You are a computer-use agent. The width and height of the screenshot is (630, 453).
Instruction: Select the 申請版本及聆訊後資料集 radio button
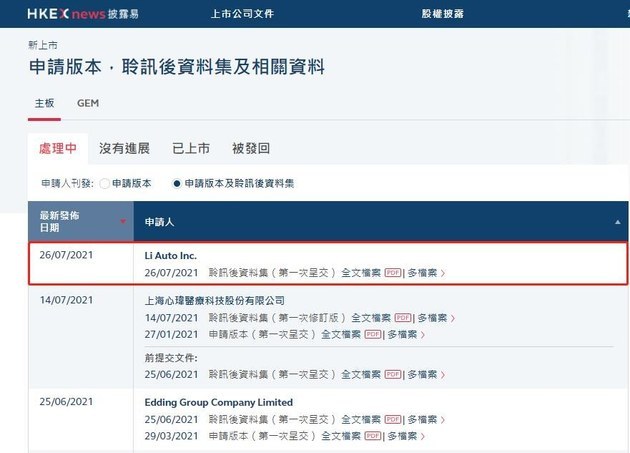click(x=176, y=184)
